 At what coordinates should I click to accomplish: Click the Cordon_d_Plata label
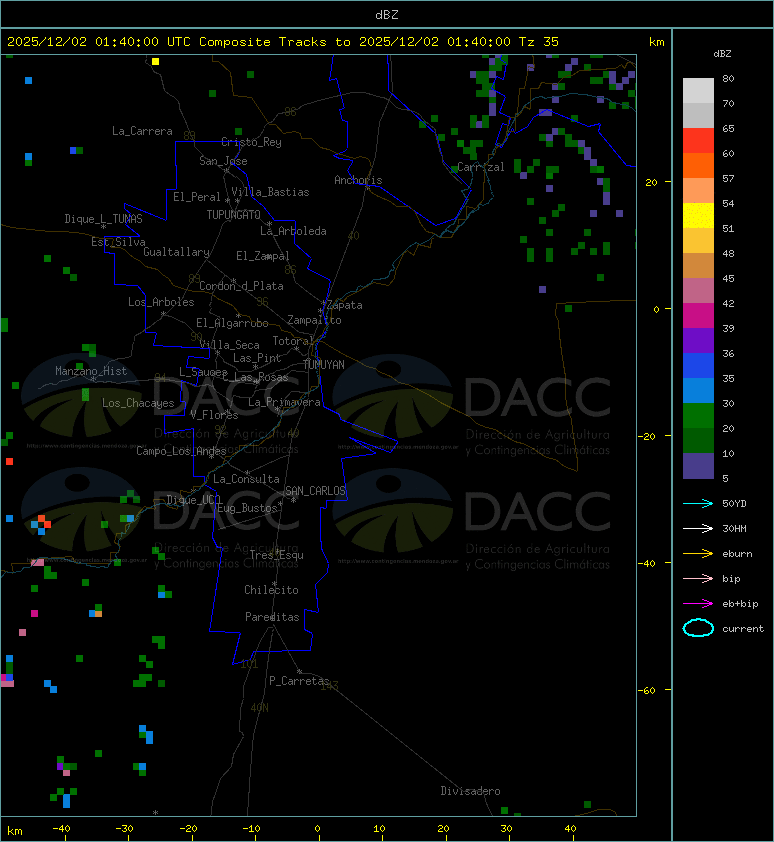pyautogui.click(x=241, y=286)
